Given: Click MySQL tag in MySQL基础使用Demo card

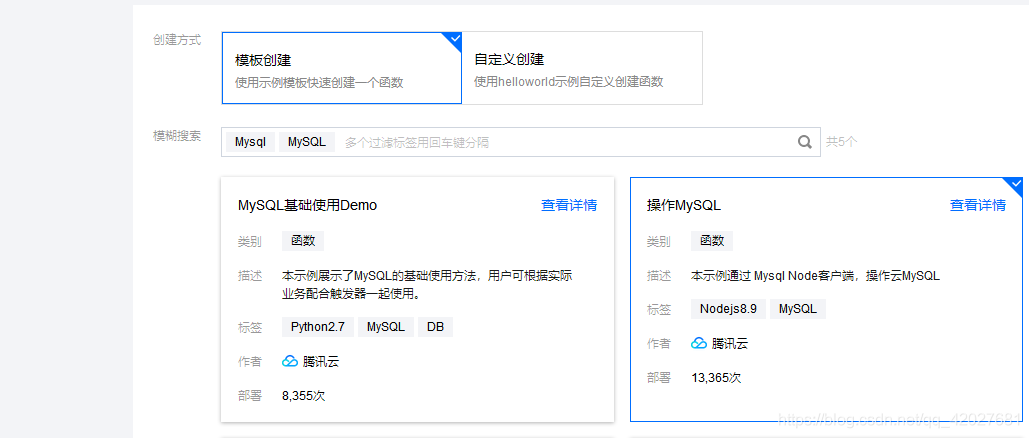Looking at the screenshot, I should click(386, 327).
